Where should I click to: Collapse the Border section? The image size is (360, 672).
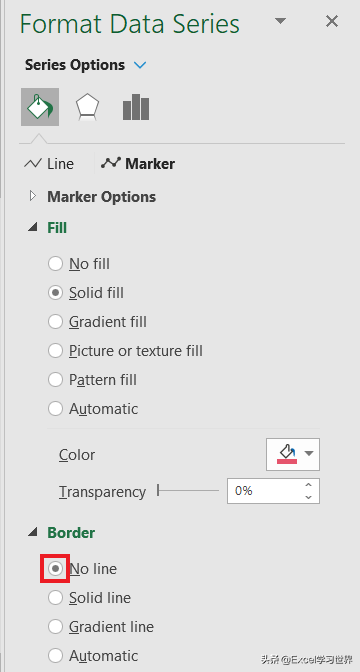click(x=33, y=532)
